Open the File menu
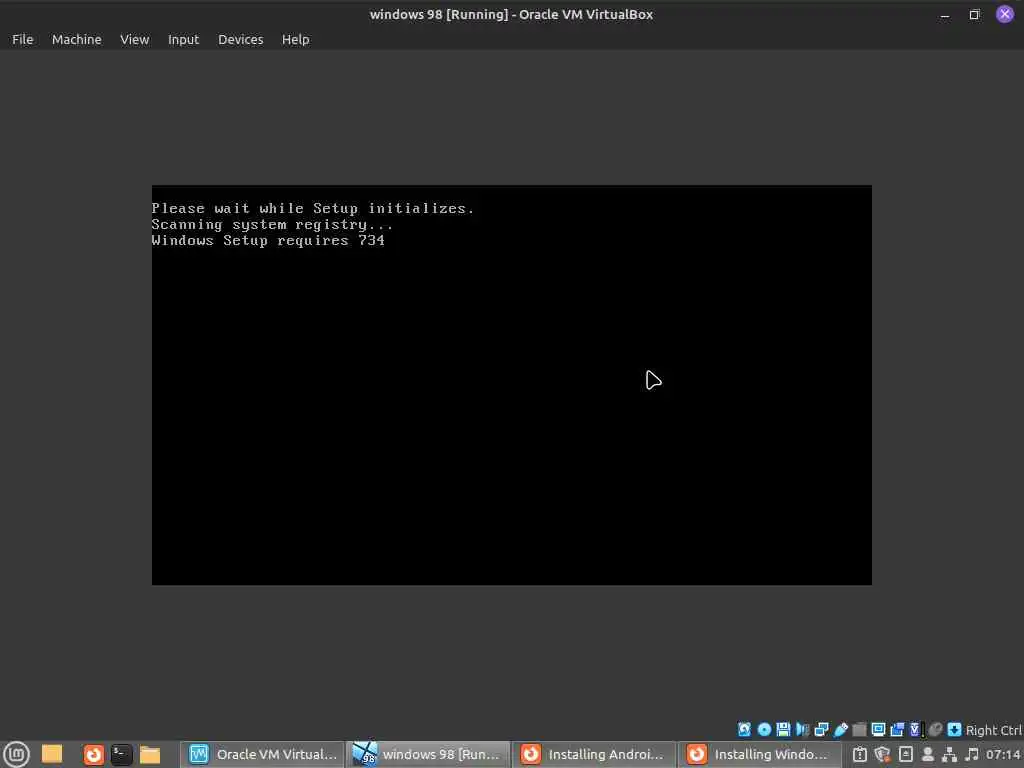Viewport: 1024px width, 768px height. [x=22, y=39]
